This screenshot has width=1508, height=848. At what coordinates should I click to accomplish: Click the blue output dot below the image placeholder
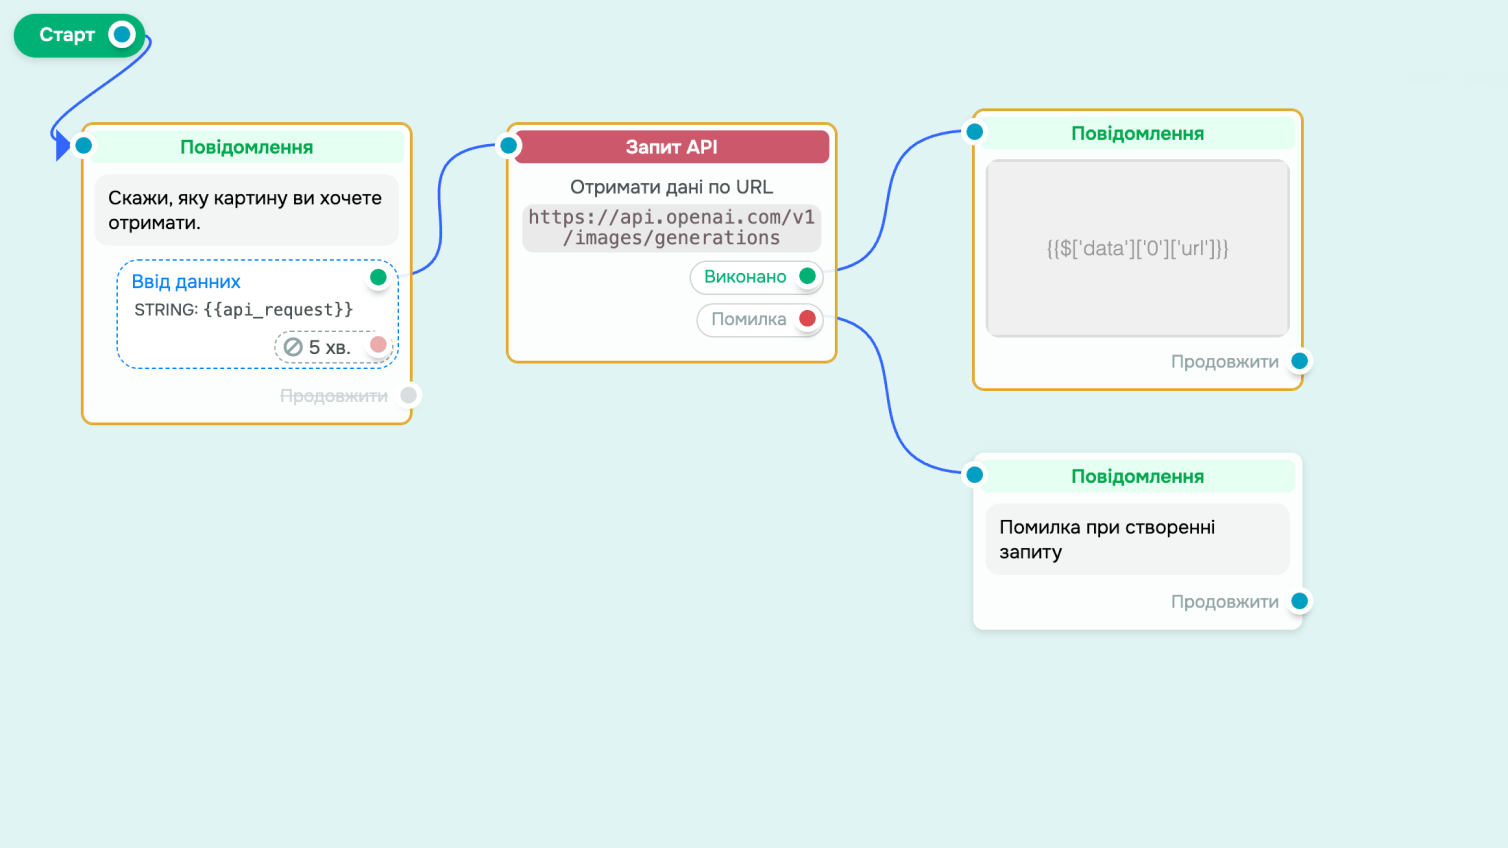[x=1300, y=361]
